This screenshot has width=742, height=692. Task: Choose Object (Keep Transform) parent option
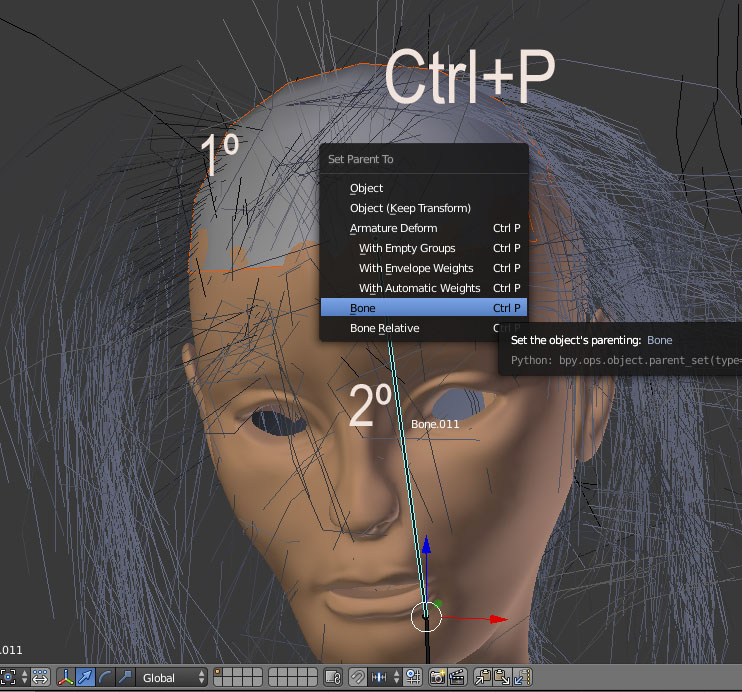coord(410,208)
